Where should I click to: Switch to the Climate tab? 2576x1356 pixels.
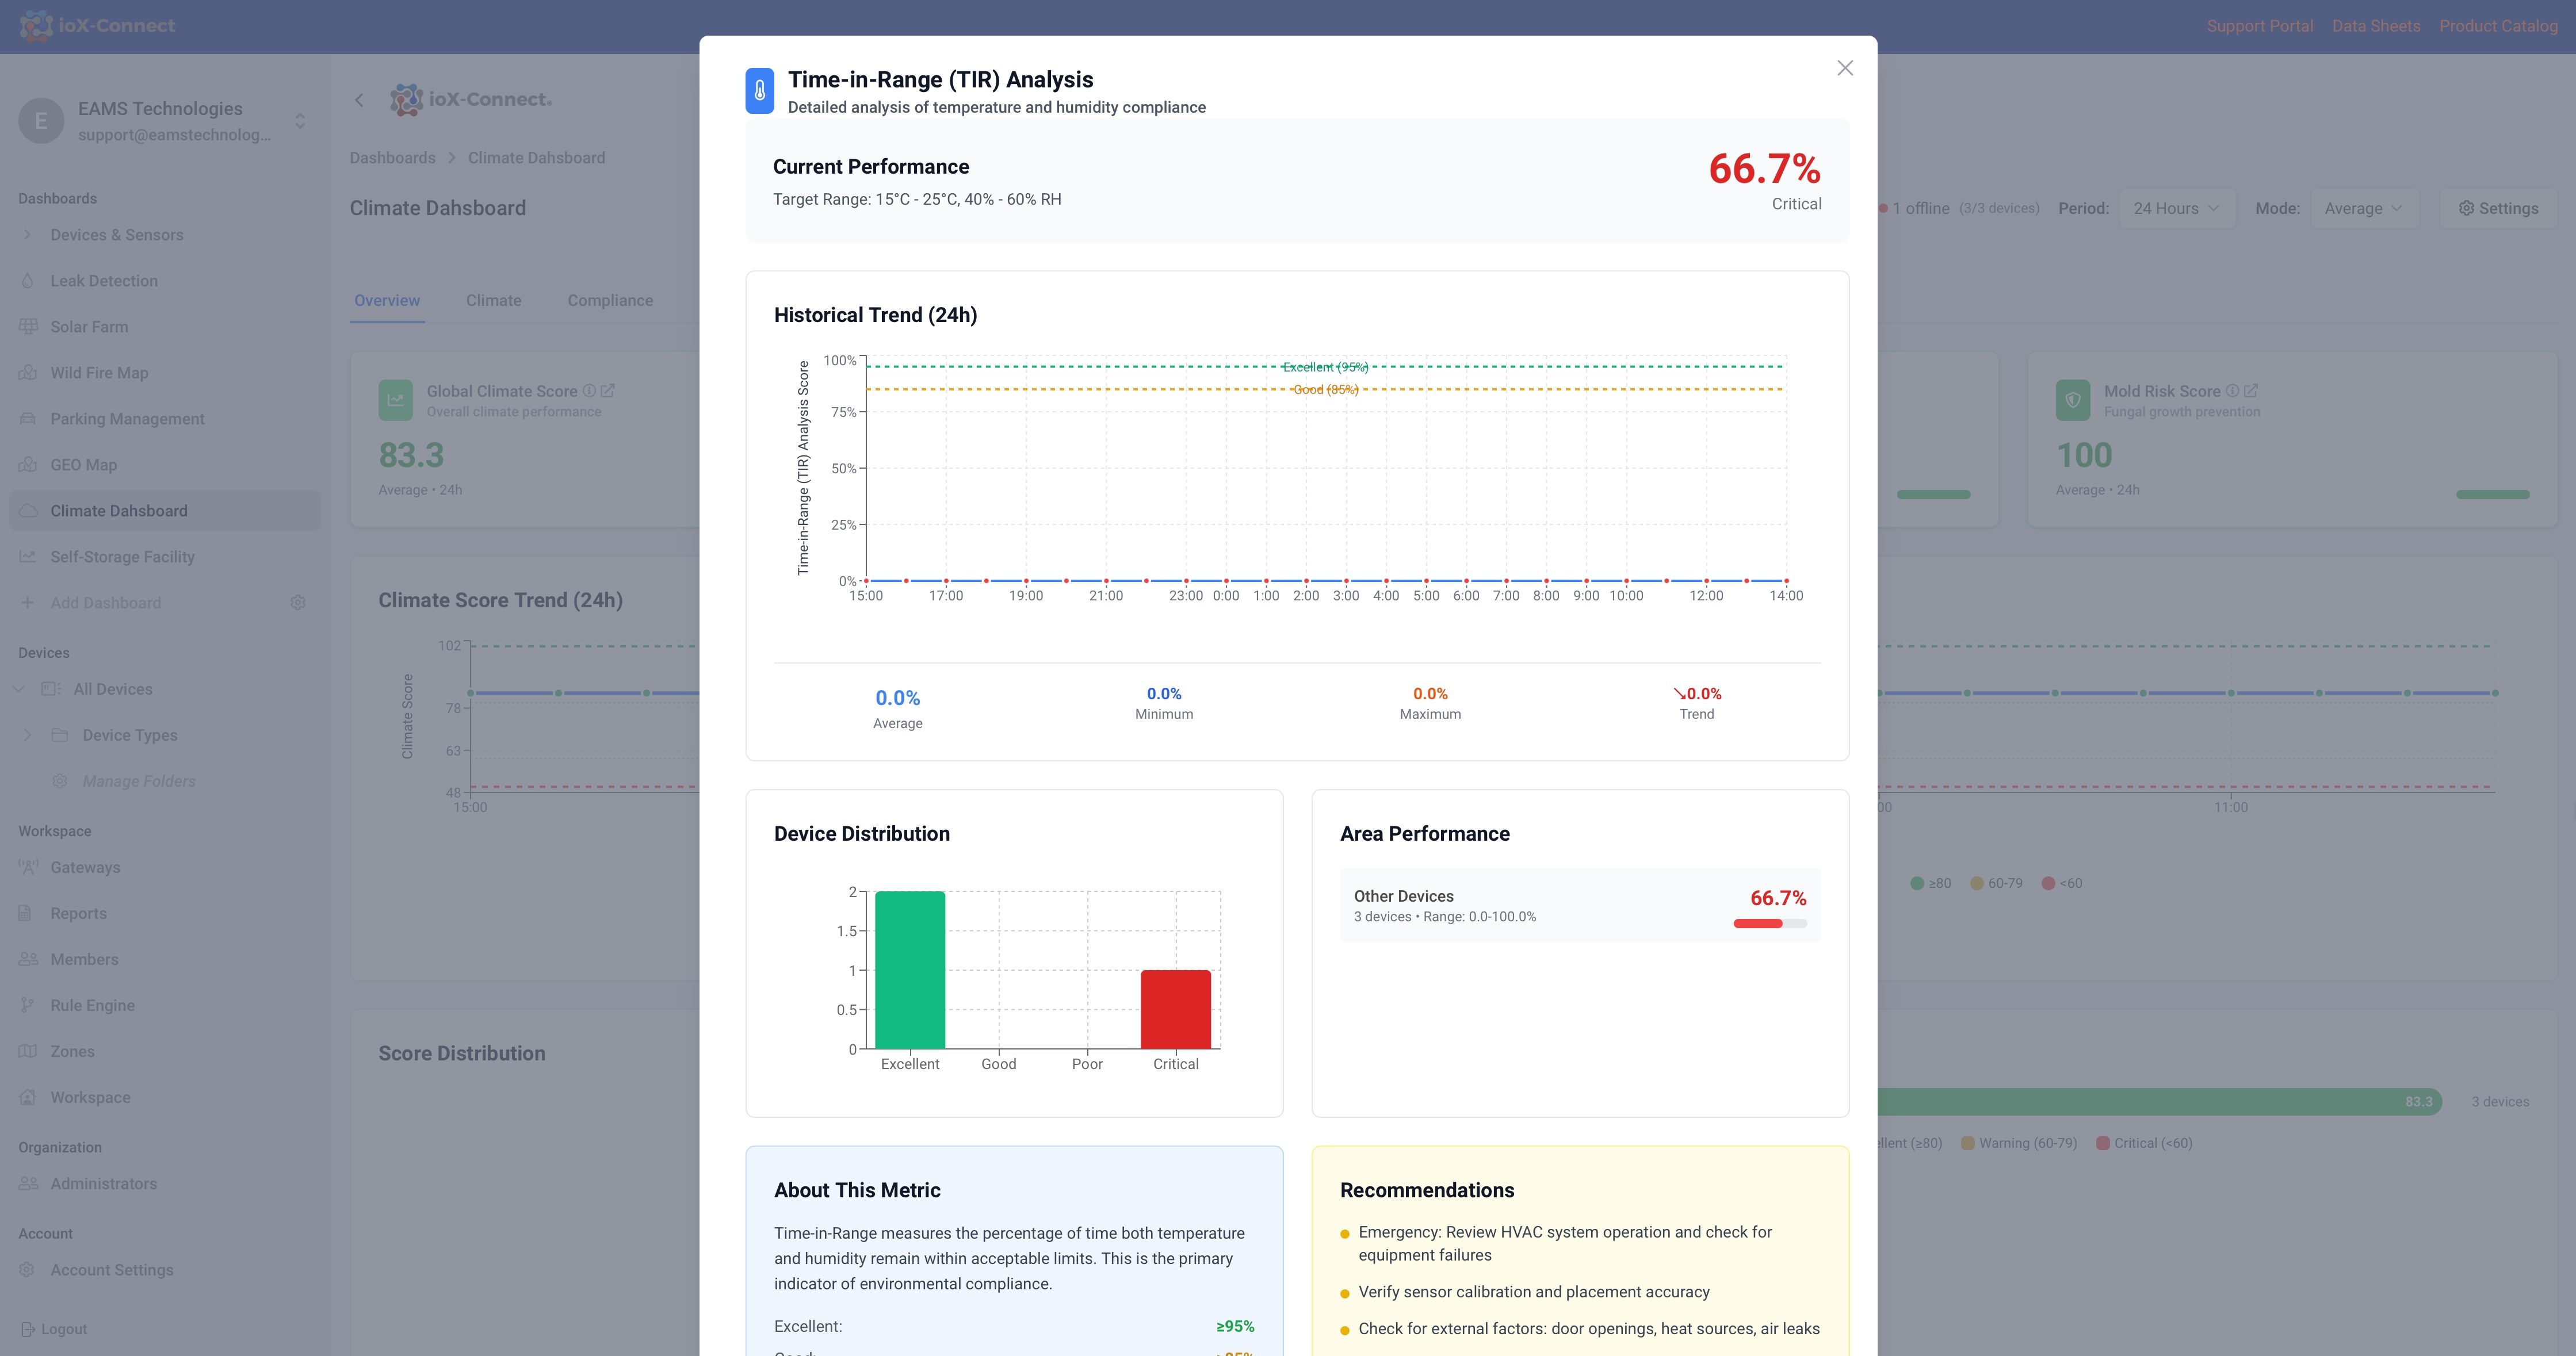coord(493,301)
